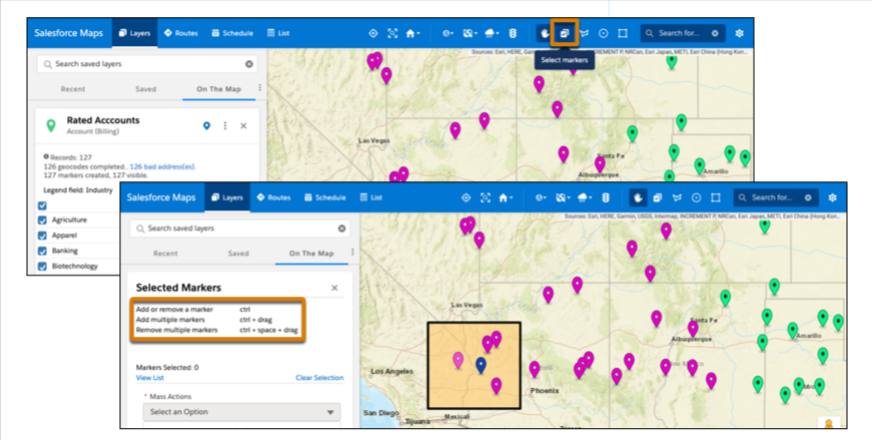Open points of interest dropdown in front toolbar
This screenshot has width=872, height=440.
(x=541, y=197)
